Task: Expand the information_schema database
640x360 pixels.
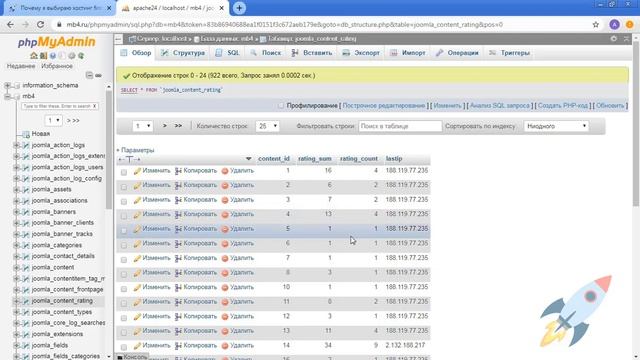Action: [x=7, y=85]
